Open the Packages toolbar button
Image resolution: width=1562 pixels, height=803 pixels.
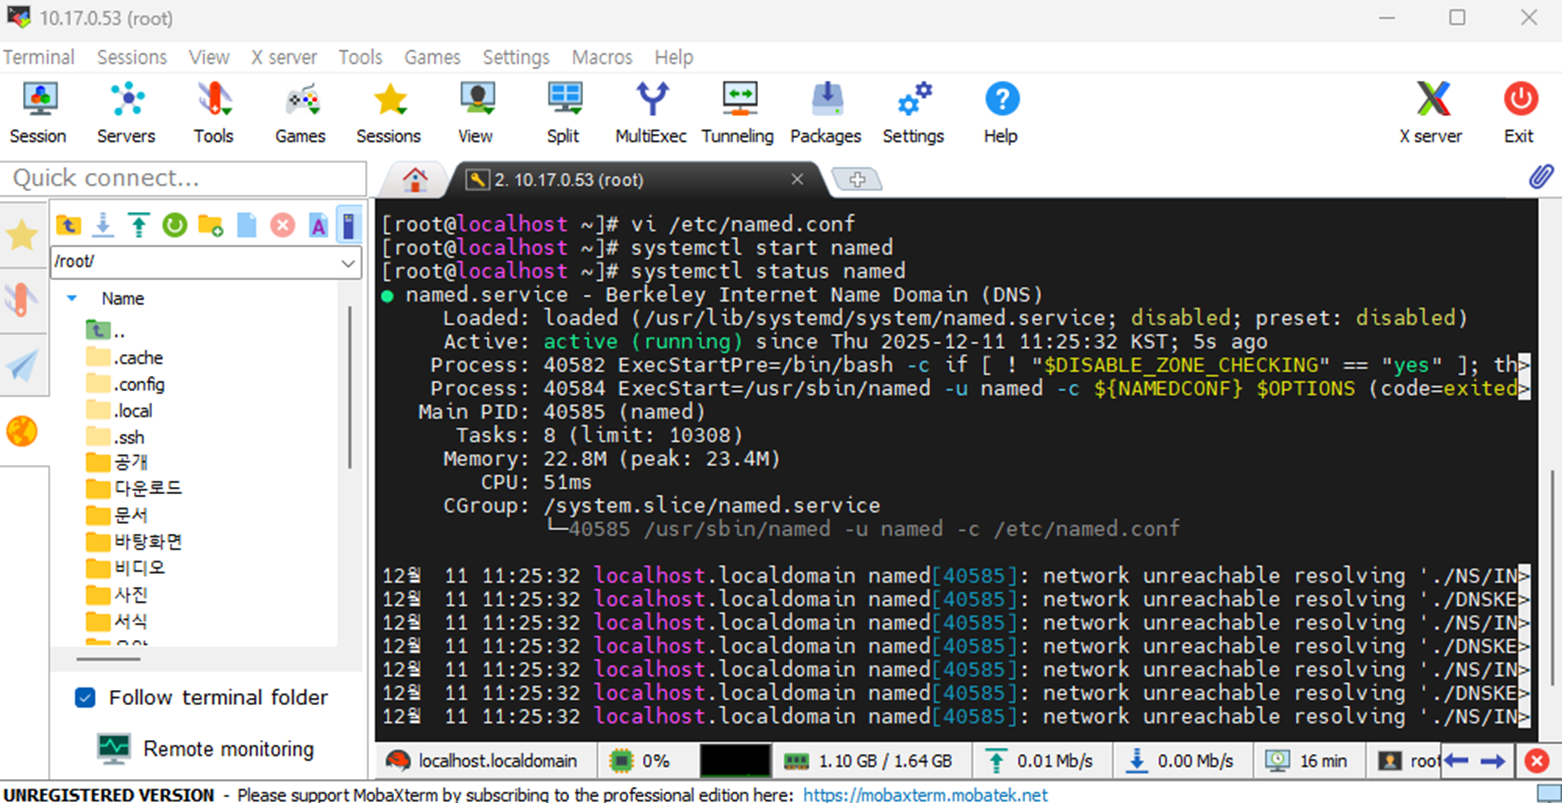click(x=826, y=113)
